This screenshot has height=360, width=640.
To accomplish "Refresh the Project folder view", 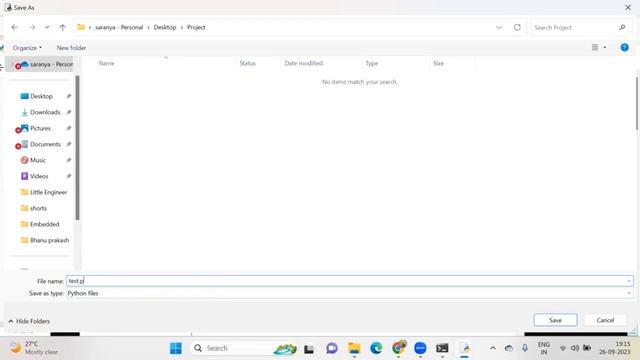I will tap(517, 27).
